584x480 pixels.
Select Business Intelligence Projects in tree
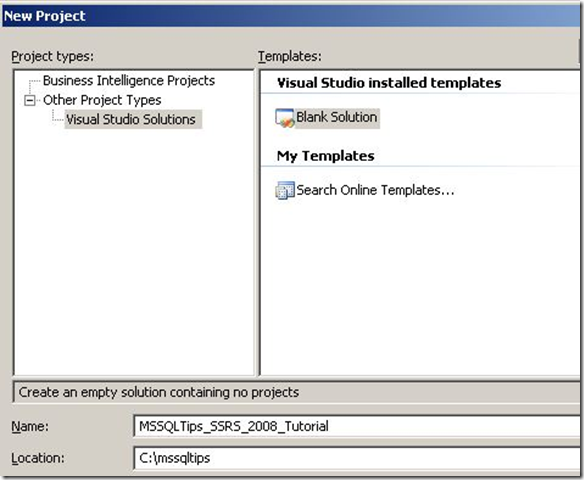click(x=129, y=80)
